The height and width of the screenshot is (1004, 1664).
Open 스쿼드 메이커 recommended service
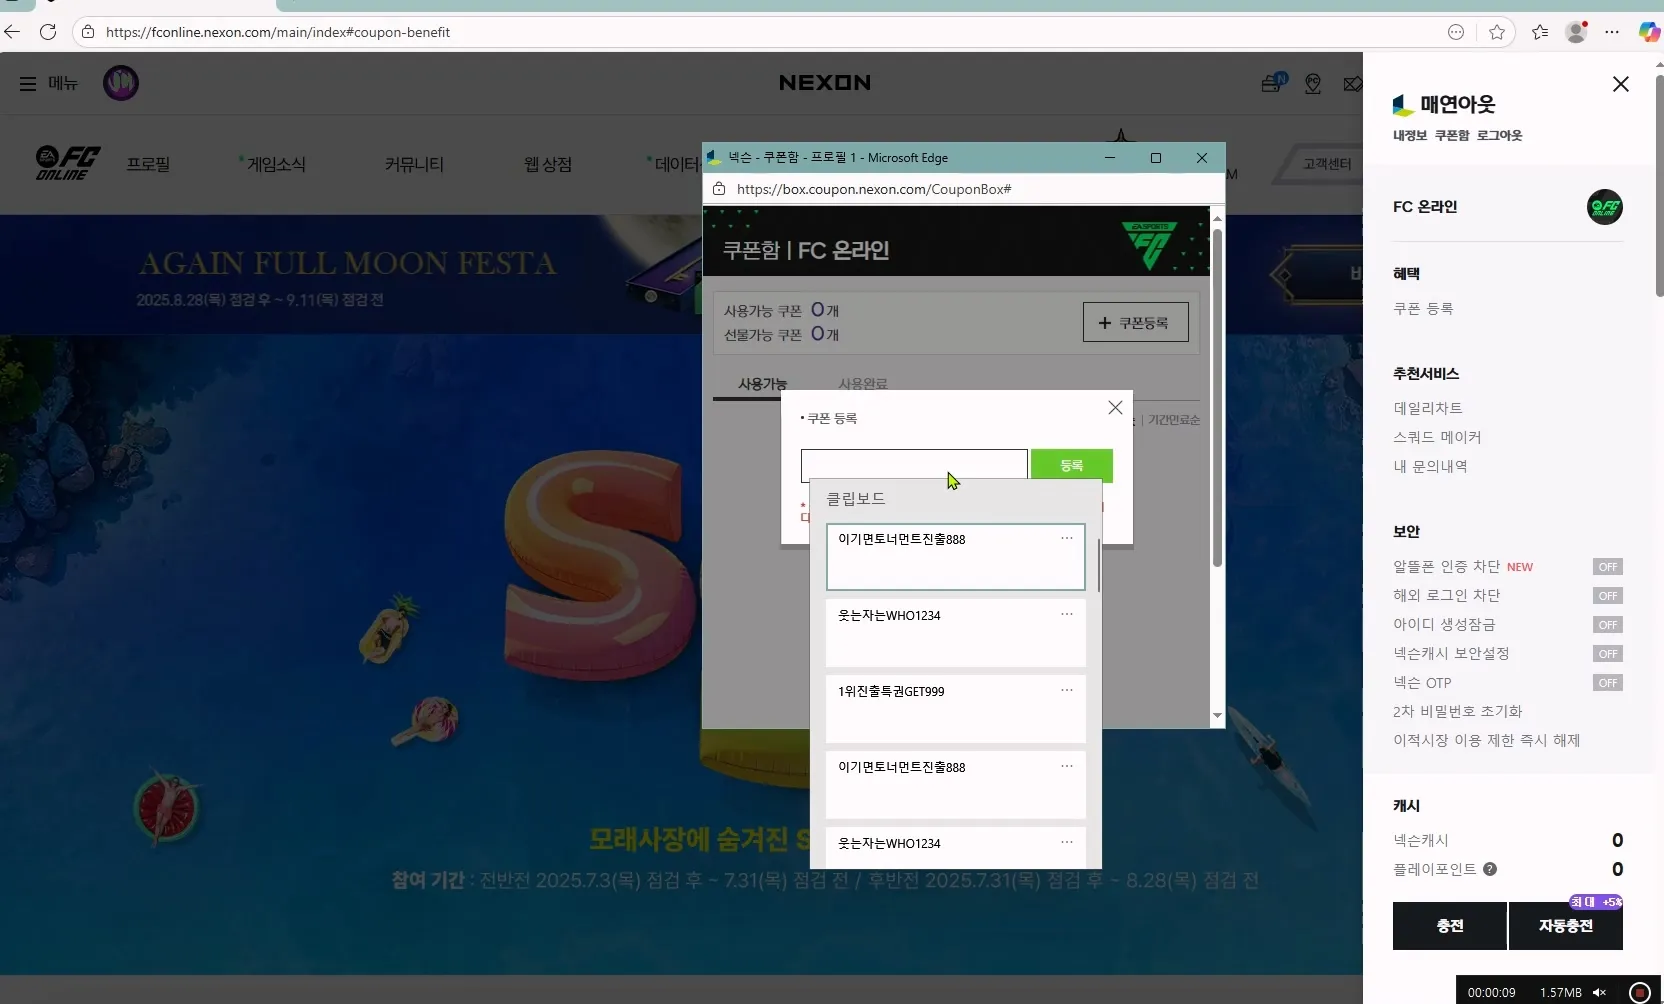1437,437
